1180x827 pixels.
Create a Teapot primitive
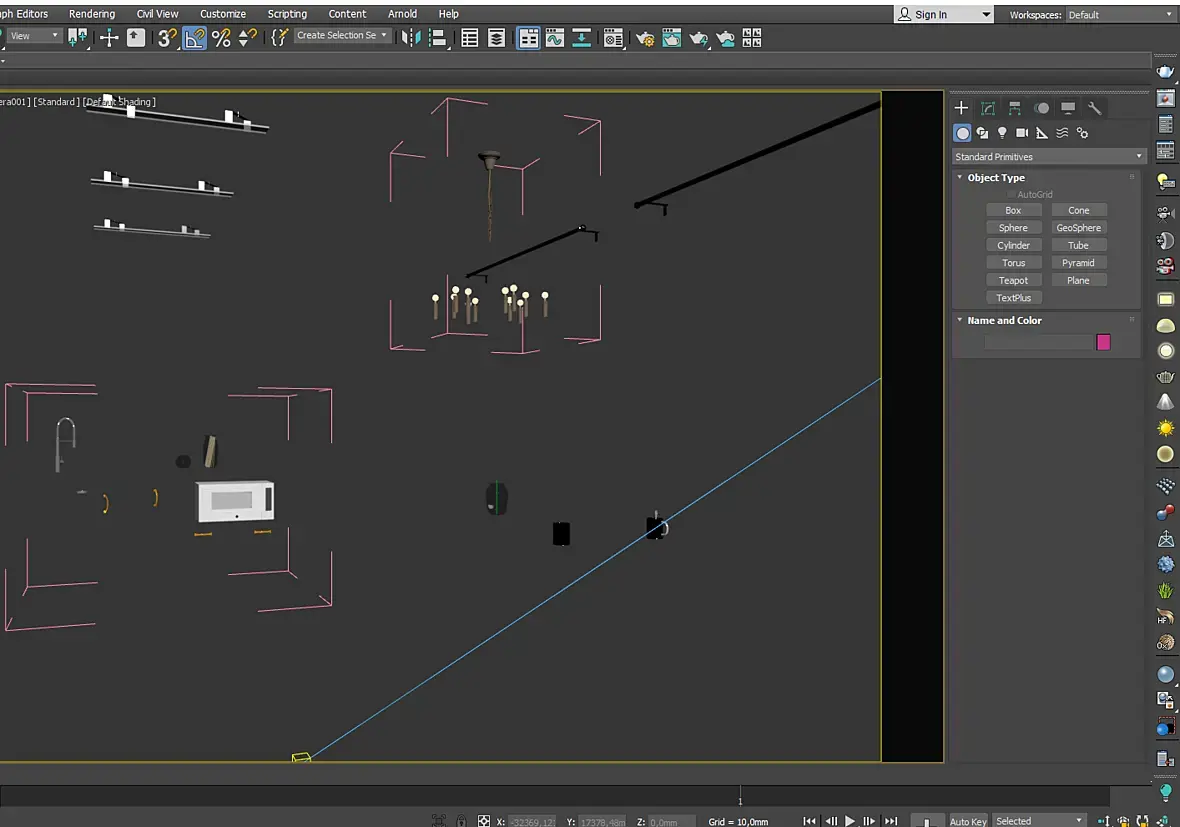pos(1013,280)
